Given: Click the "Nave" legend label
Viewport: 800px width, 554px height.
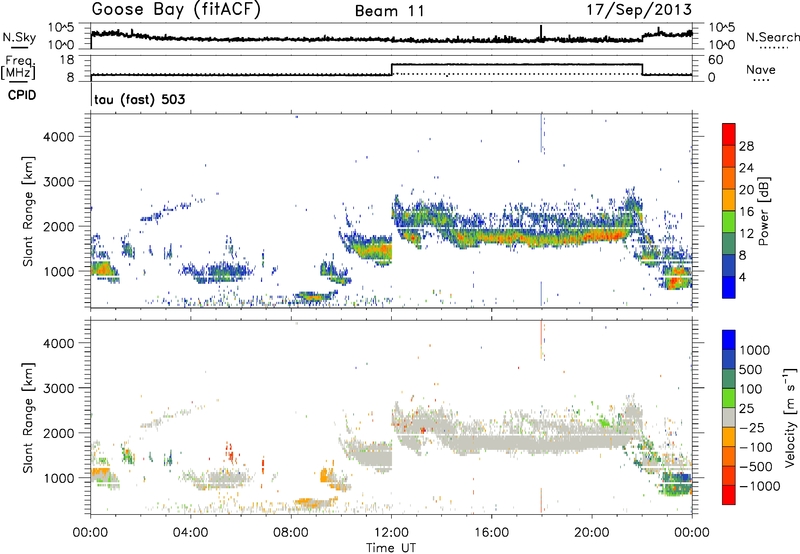Looking at the screenshot, I should pyautogui.click(x=761, y=69).
